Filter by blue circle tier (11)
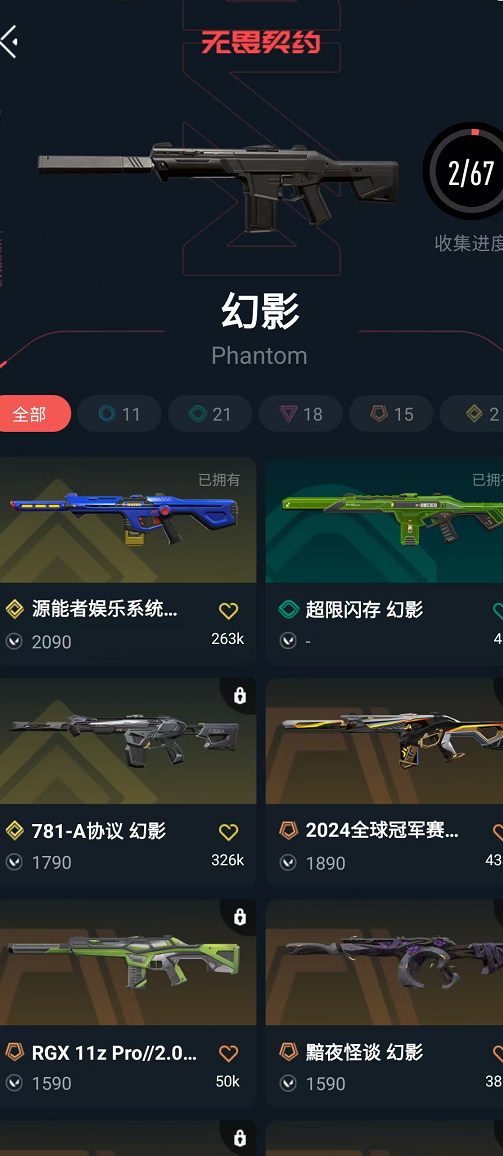Screen dimensions: 503x1156 119,414
